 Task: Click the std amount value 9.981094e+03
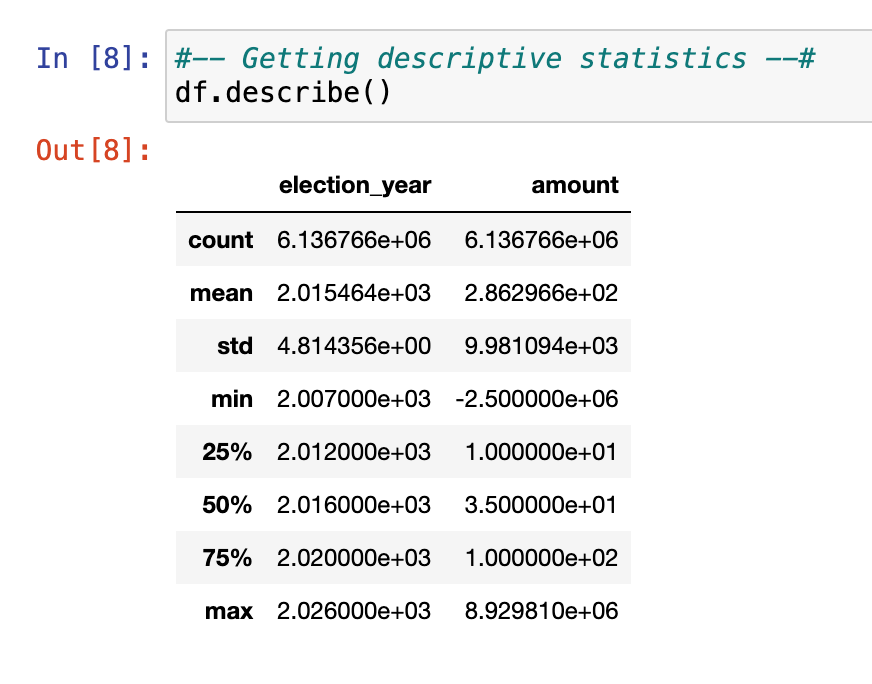click(x=541, y=346)
